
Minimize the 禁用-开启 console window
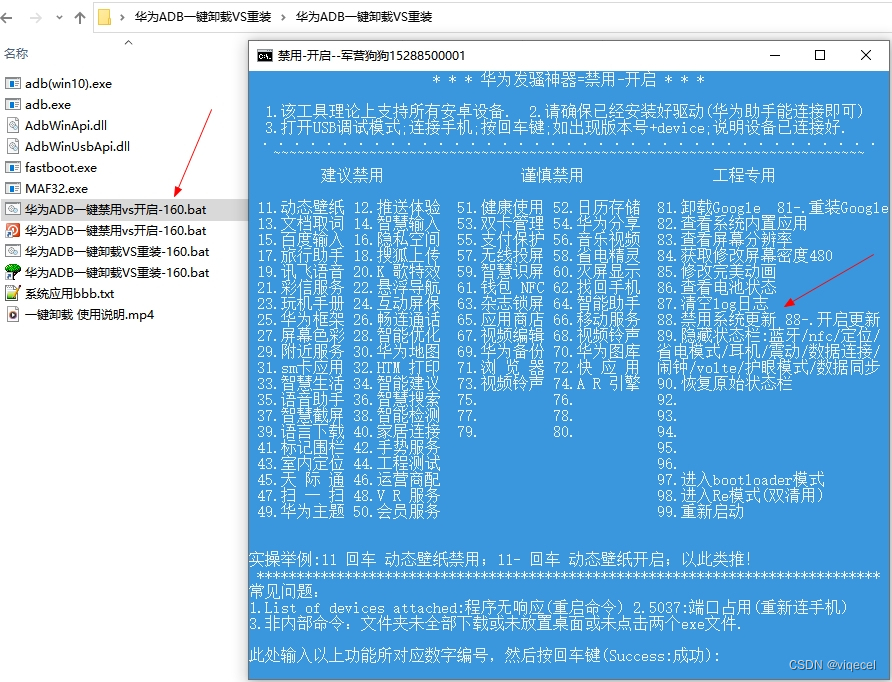[x=775, y=55]
